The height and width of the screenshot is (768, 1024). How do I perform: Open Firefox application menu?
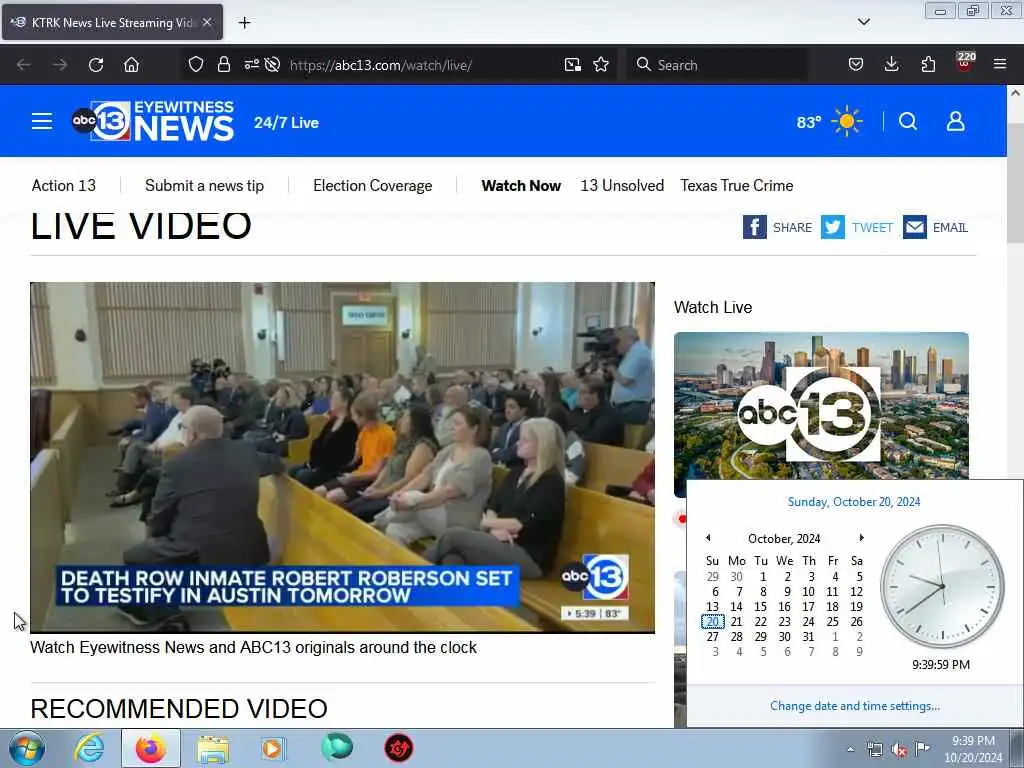[1000, 65]
